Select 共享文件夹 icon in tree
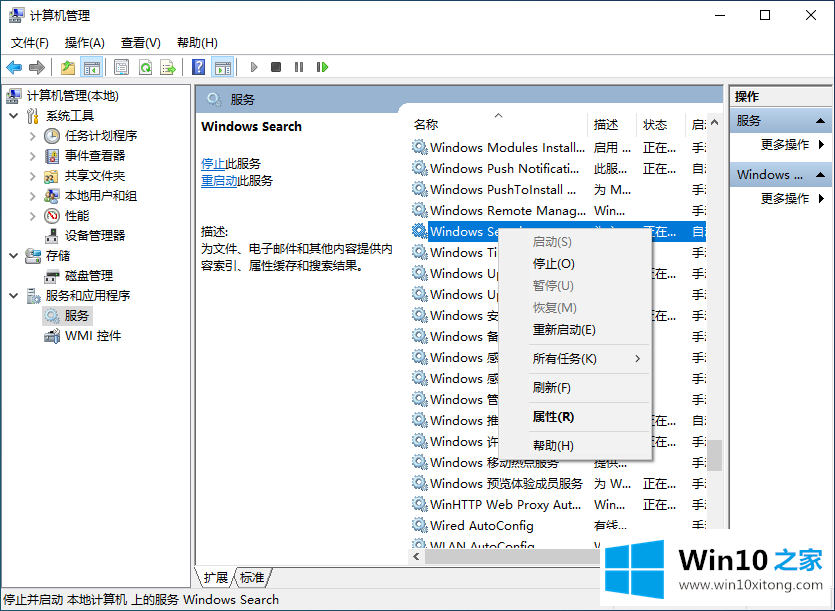Image resolution: width=835 pixels, height=611 pixels. click(52, 176)
